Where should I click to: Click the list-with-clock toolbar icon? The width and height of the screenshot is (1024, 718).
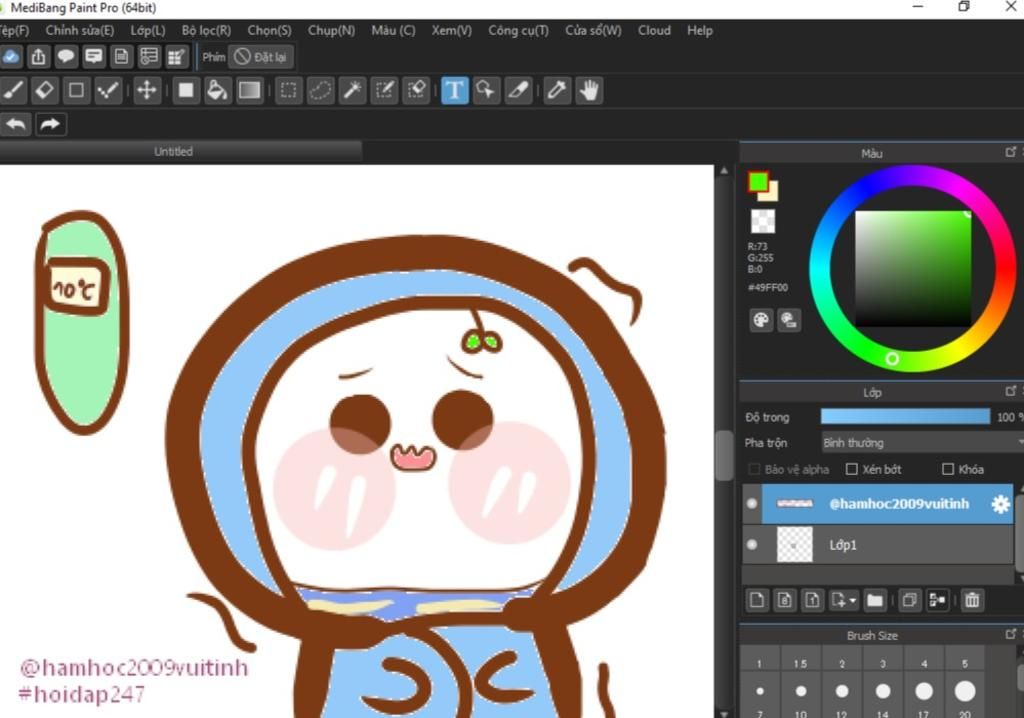tap(149, 57)
